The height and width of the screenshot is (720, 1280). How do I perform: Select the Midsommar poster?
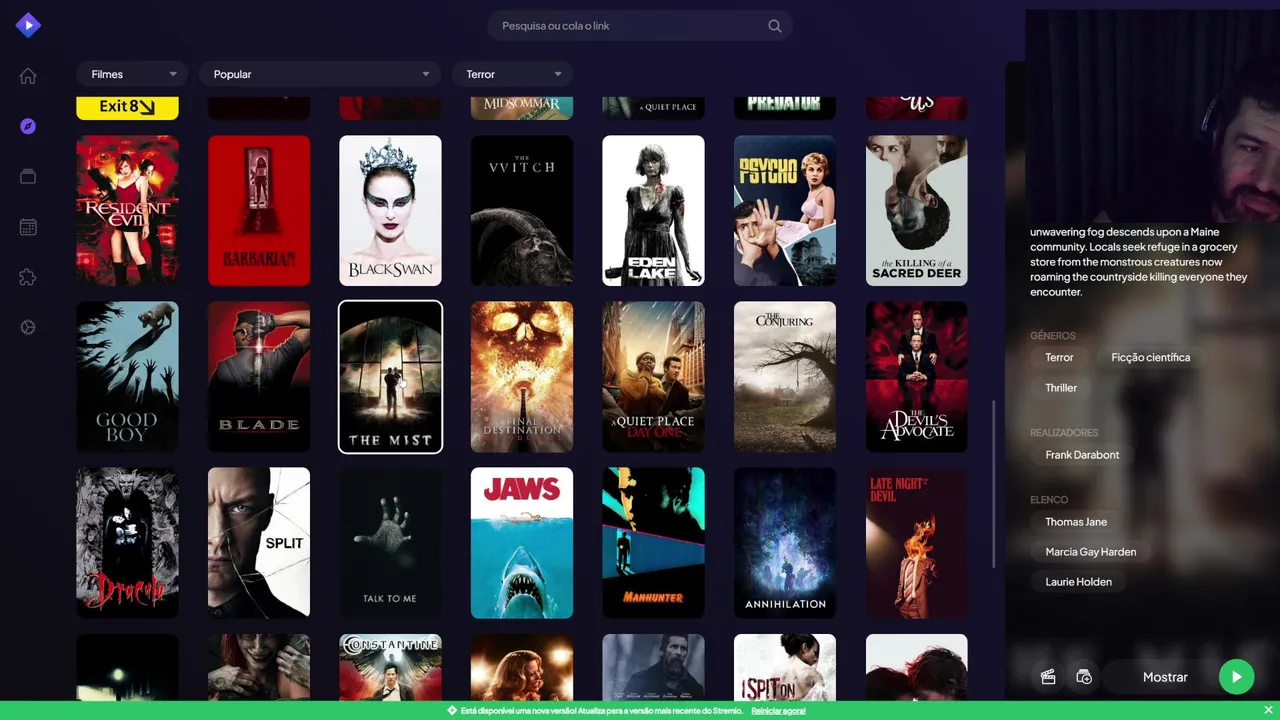click(x=522, y=108)
